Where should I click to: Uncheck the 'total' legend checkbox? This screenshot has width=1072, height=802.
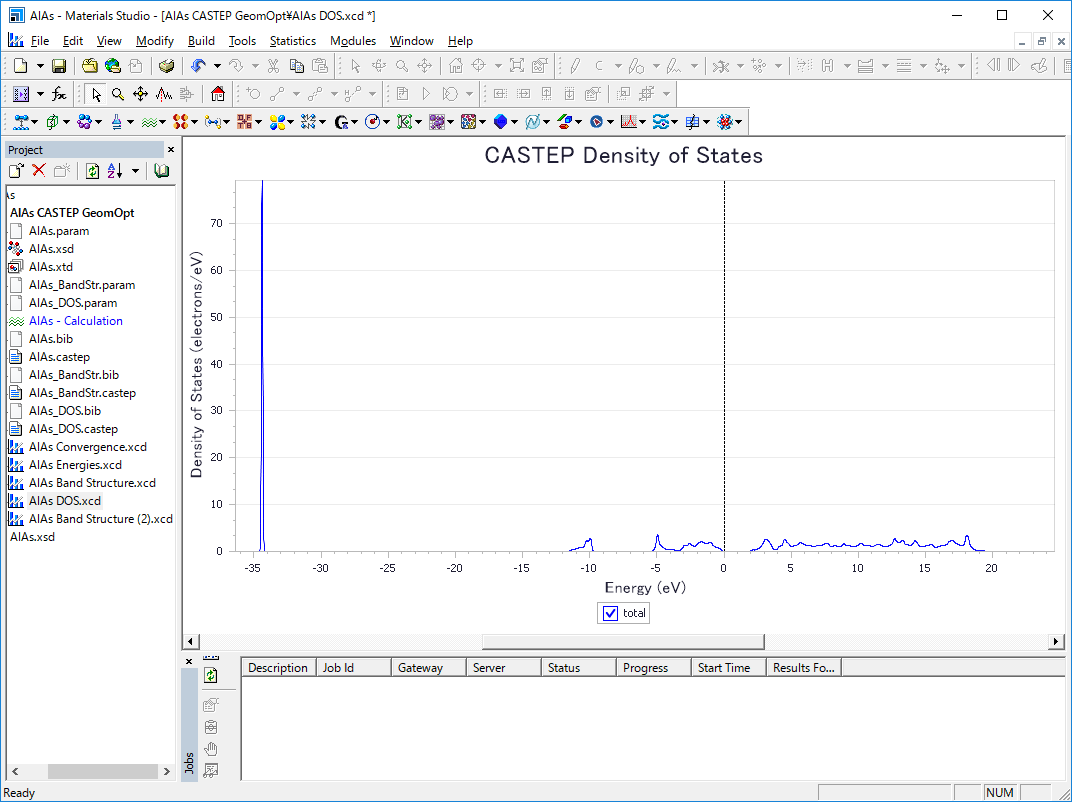(x=611, y=613)
